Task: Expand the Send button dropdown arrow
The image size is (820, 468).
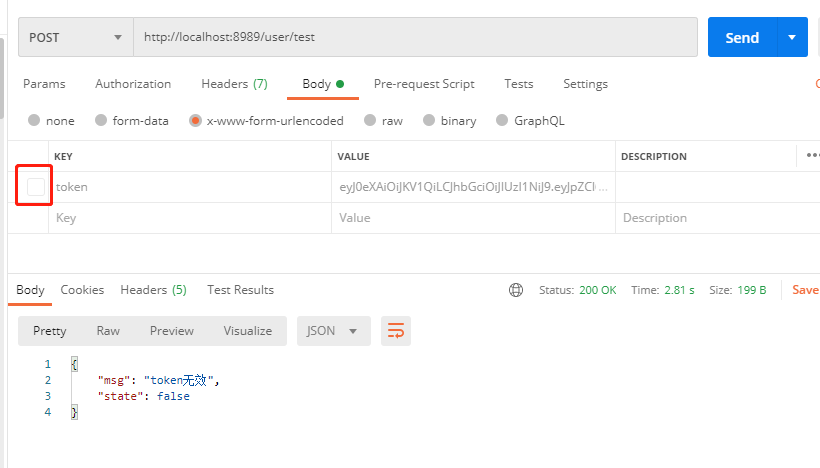Action: coord(792,37)
